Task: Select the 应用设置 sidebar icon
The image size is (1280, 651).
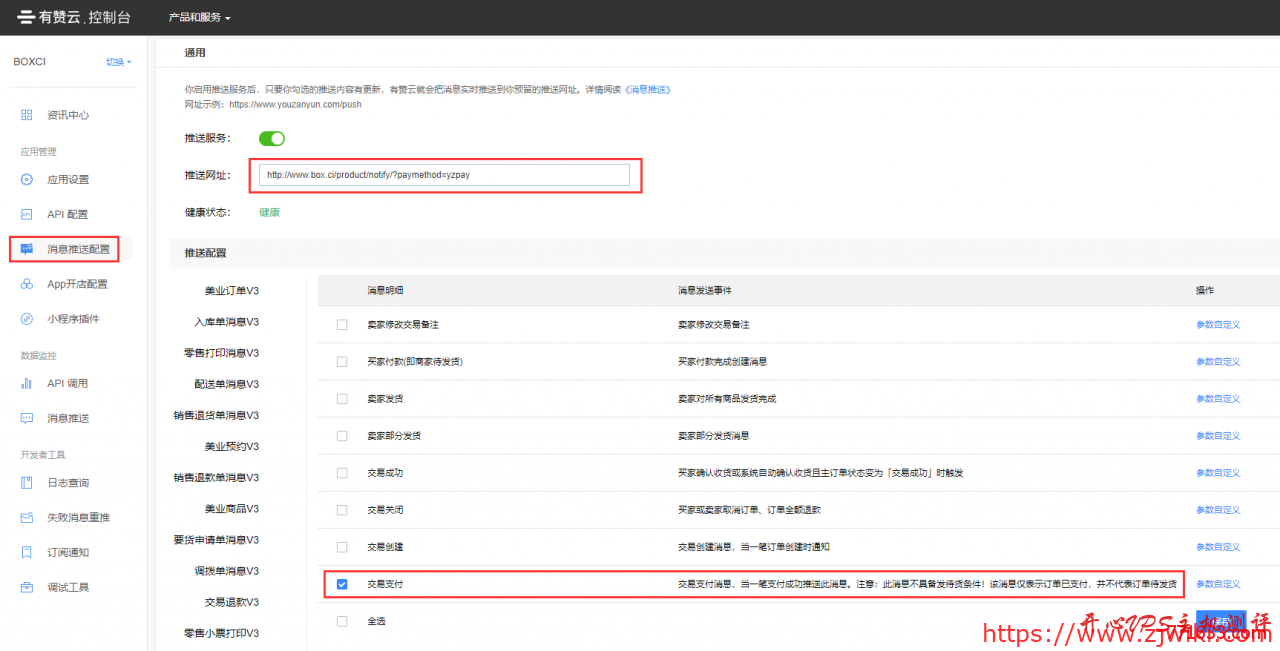Action: point(24,179)
